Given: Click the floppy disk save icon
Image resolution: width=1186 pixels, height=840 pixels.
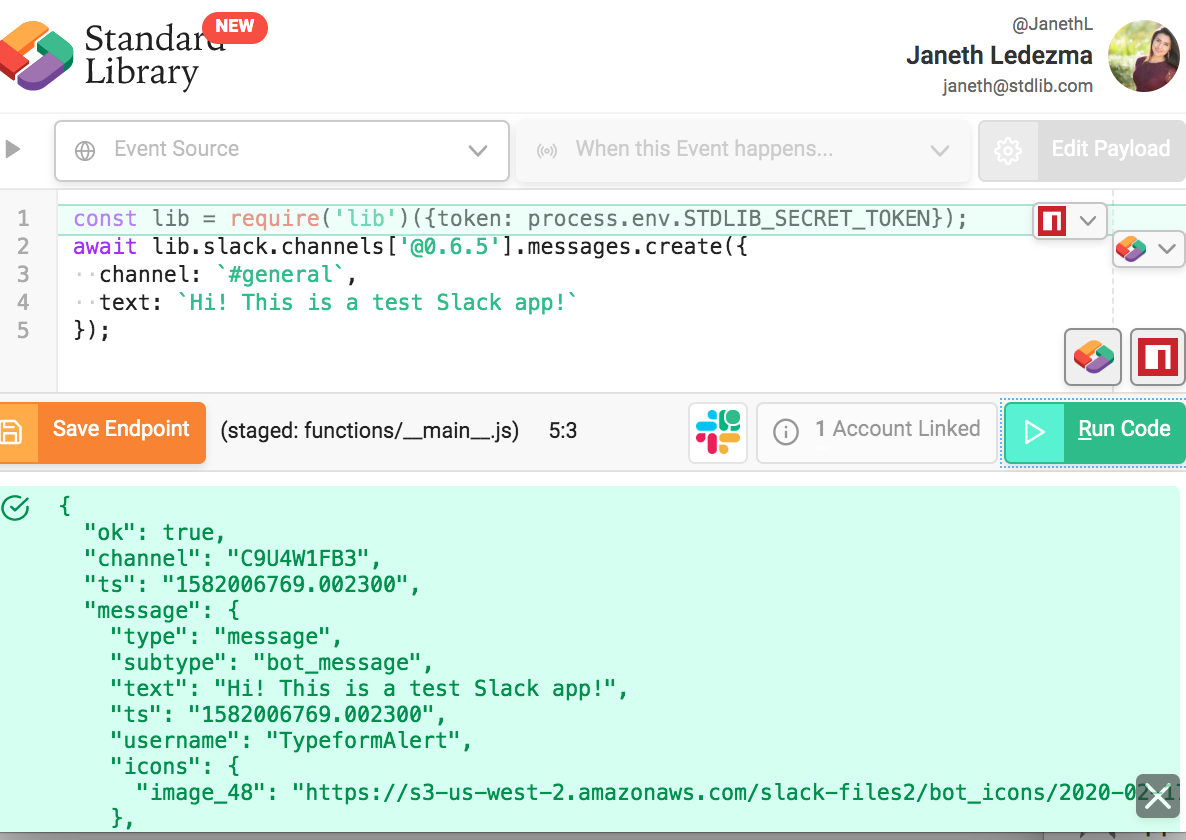Looking at the screenshot, I should 11,432.
